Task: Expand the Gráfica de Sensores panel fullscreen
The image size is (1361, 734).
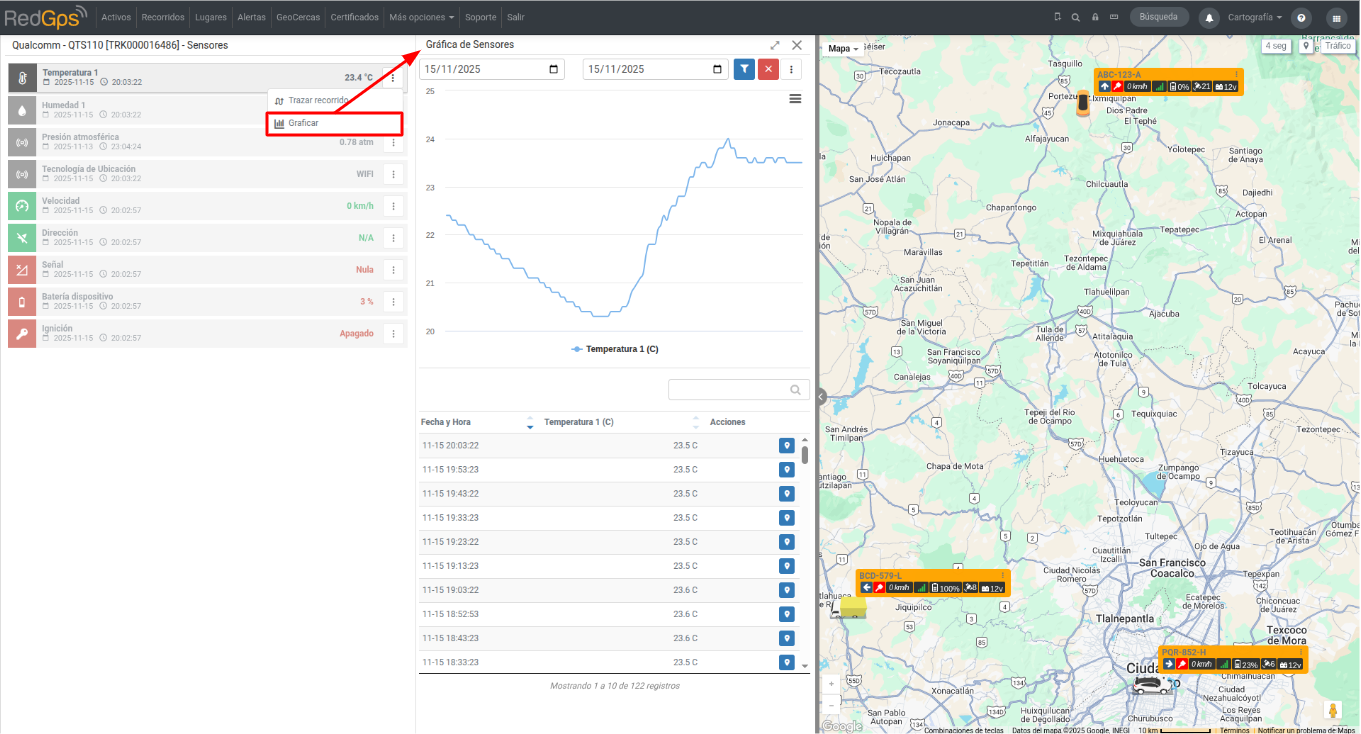Action: click(x=775, y=45)
